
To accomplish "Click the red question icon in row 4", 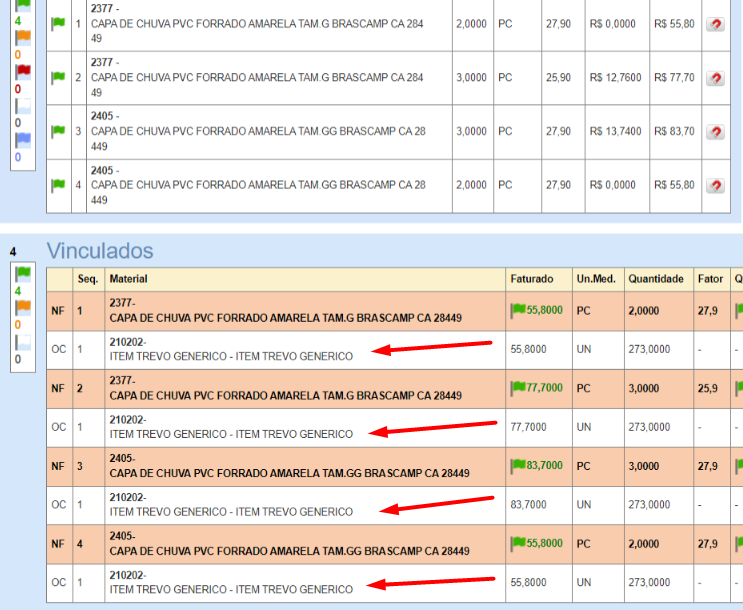I will click(x=715, y=186).
